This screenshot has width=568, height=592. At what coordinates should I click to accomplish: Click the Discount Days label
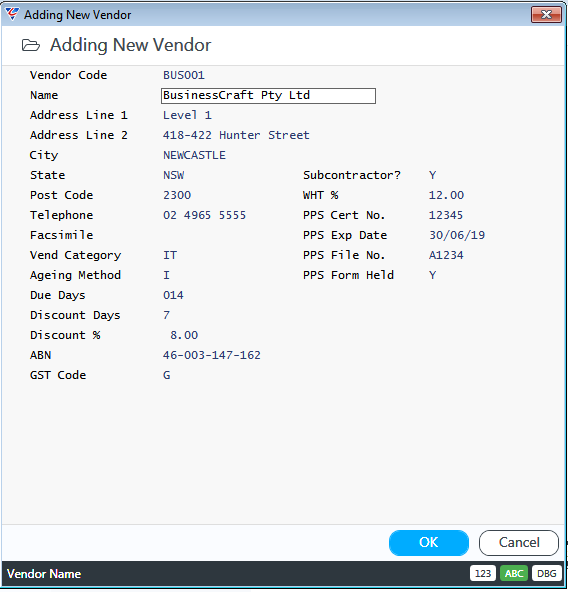tap(75, 315)
